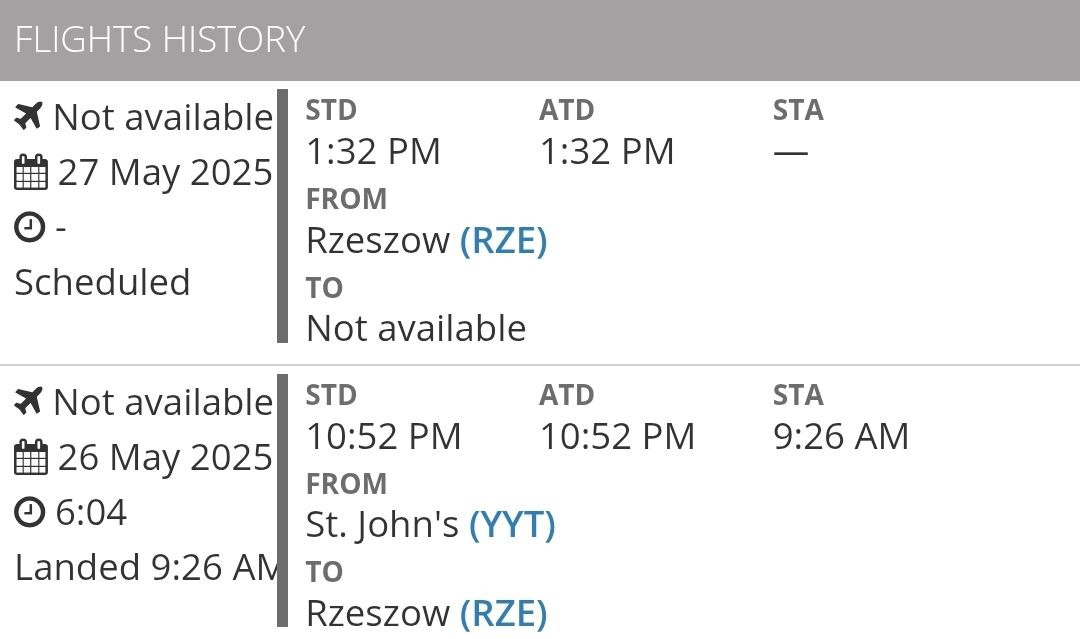This screenshot has height=639, width=1080.
Task: Select the Scheduled status text
Action: [x=102, y=283]
